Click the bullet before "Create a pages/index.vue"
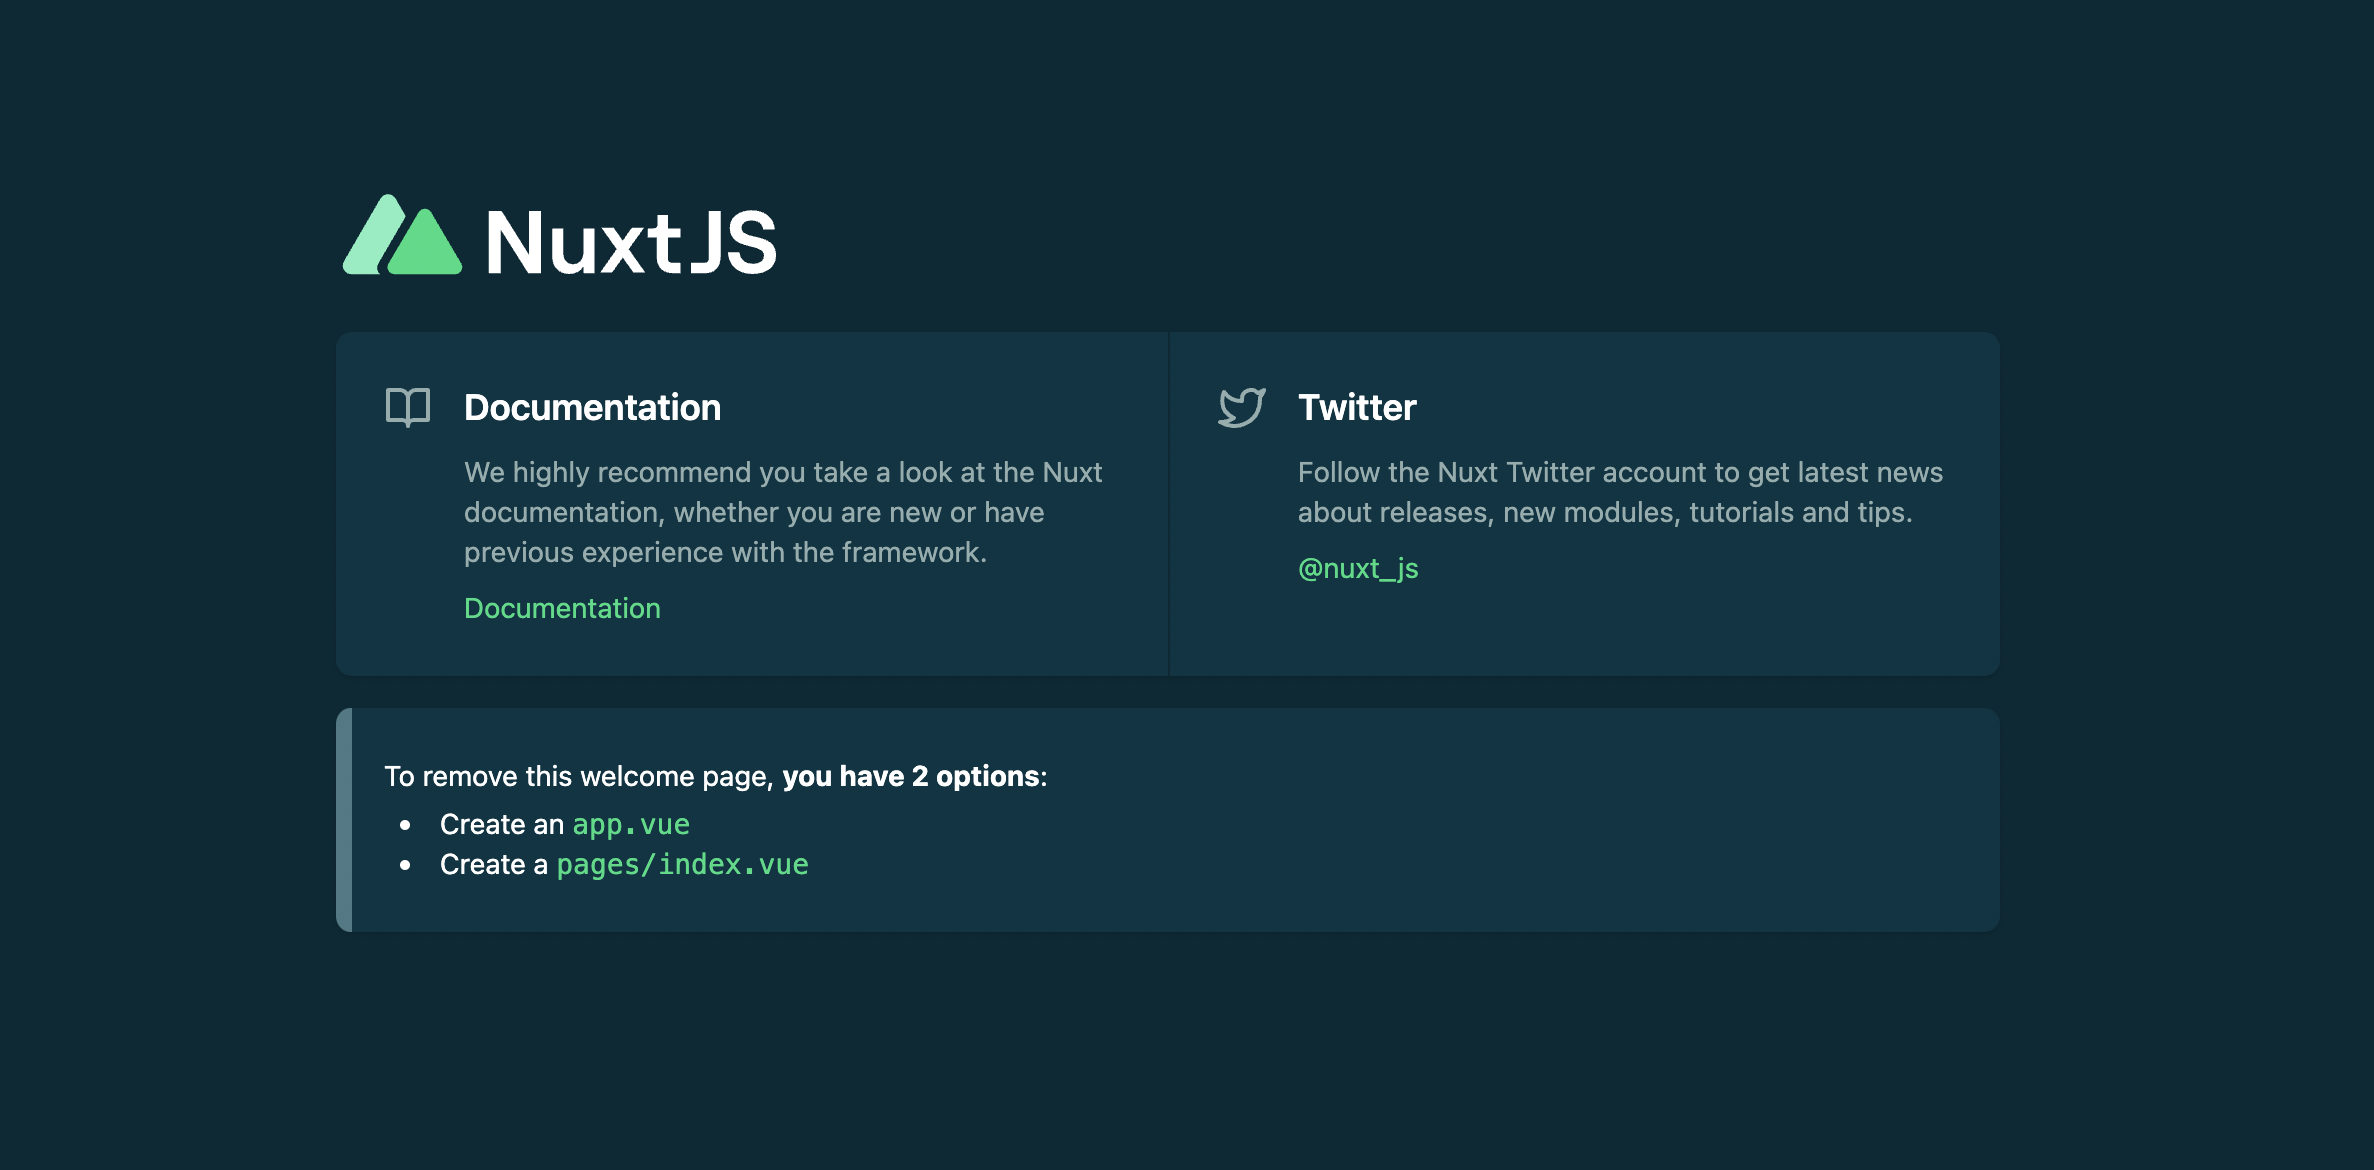This screenshot has height=1170, width=2374. coord(405,865)
